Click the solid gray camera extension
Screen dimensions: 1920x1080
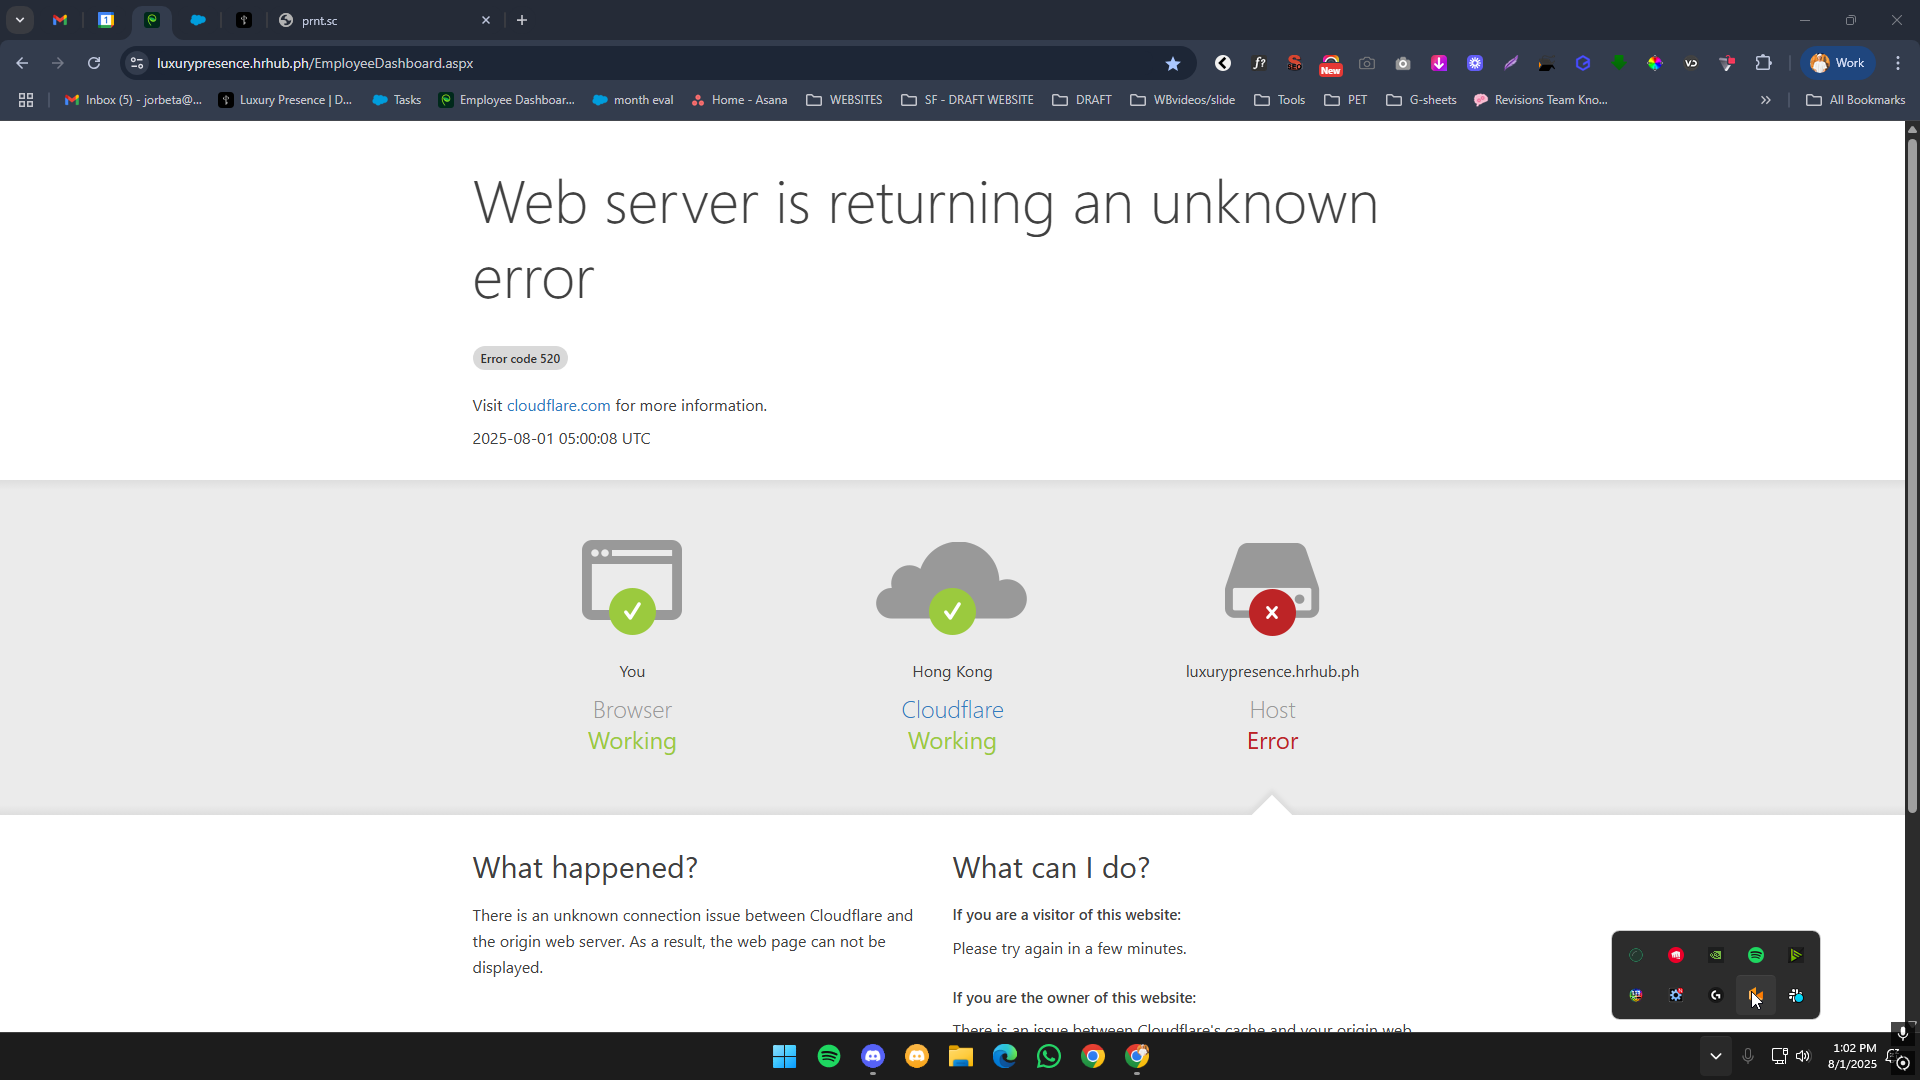1403,63
